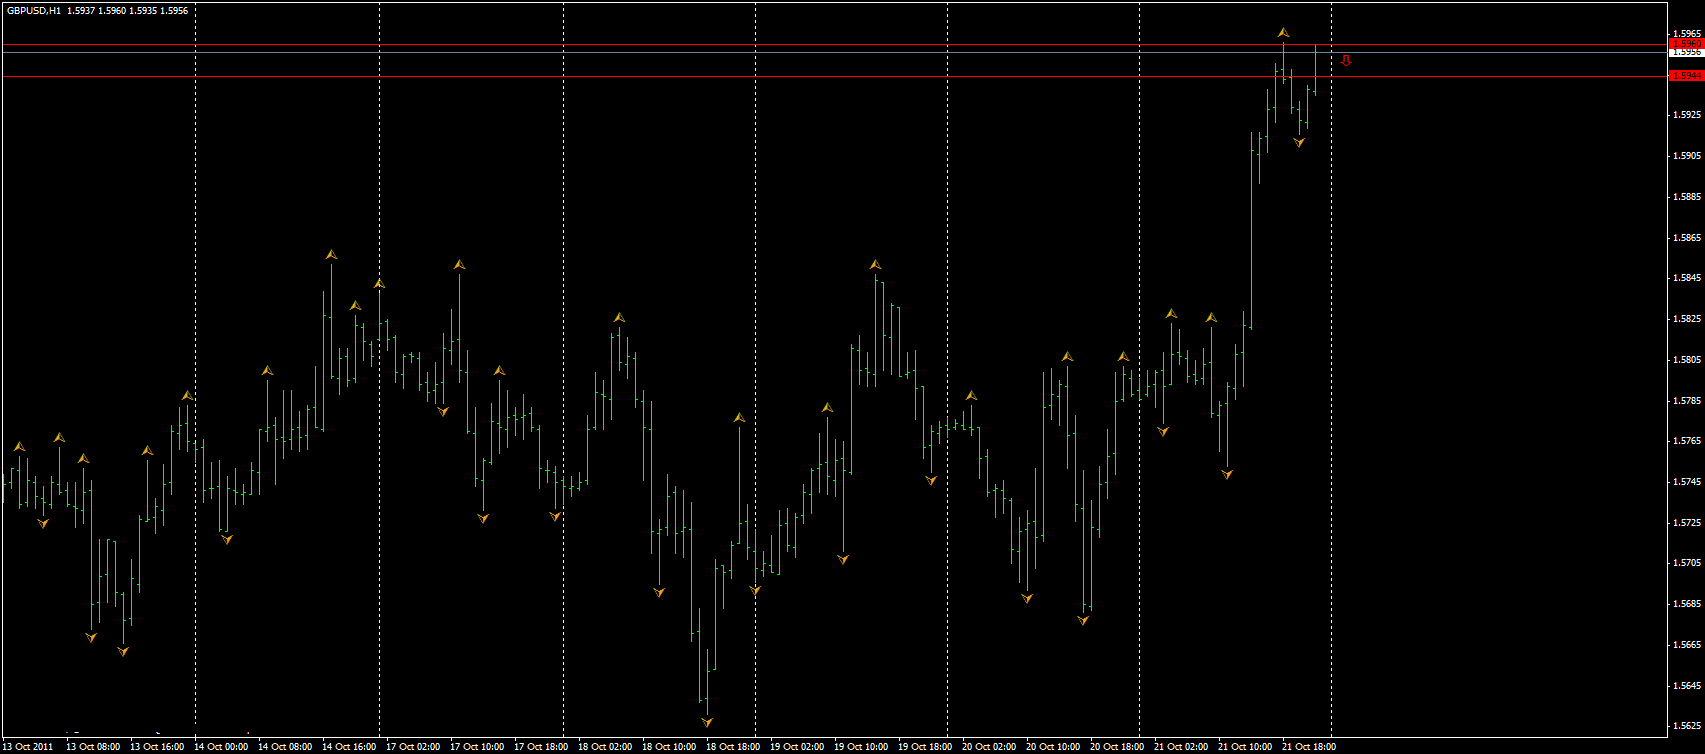Click the 19 Oct 10:00 time label
This screenshot has height=754, width=1705.
click(861, 746)
